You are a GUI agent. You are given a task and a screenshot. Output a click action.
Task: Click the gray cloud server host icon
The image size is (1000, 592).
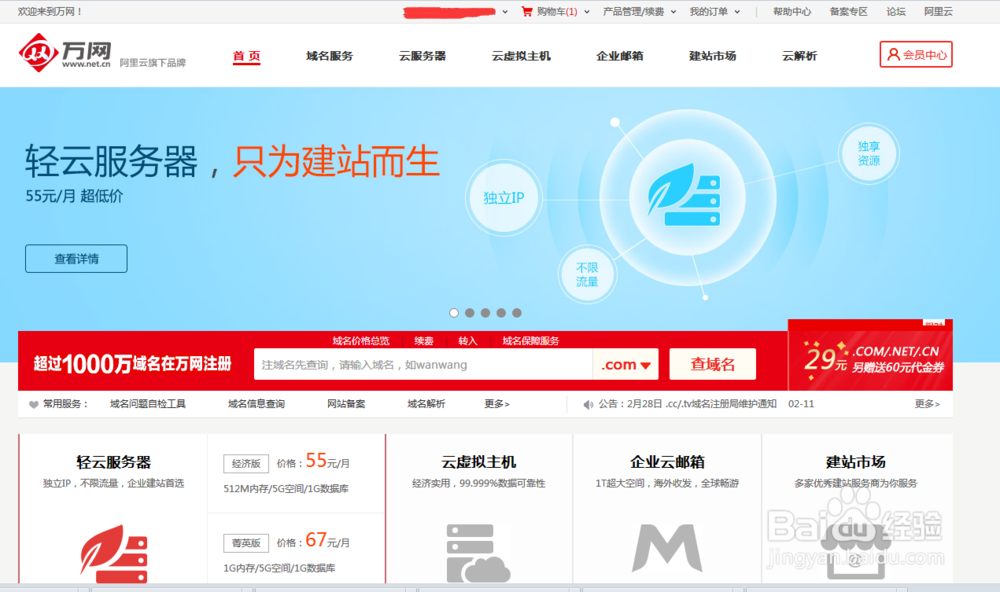(478, 553)
